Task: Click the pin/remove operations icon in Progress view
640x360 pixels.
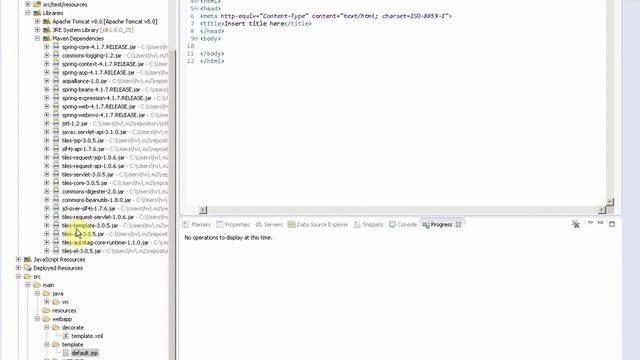Action: 576,224
